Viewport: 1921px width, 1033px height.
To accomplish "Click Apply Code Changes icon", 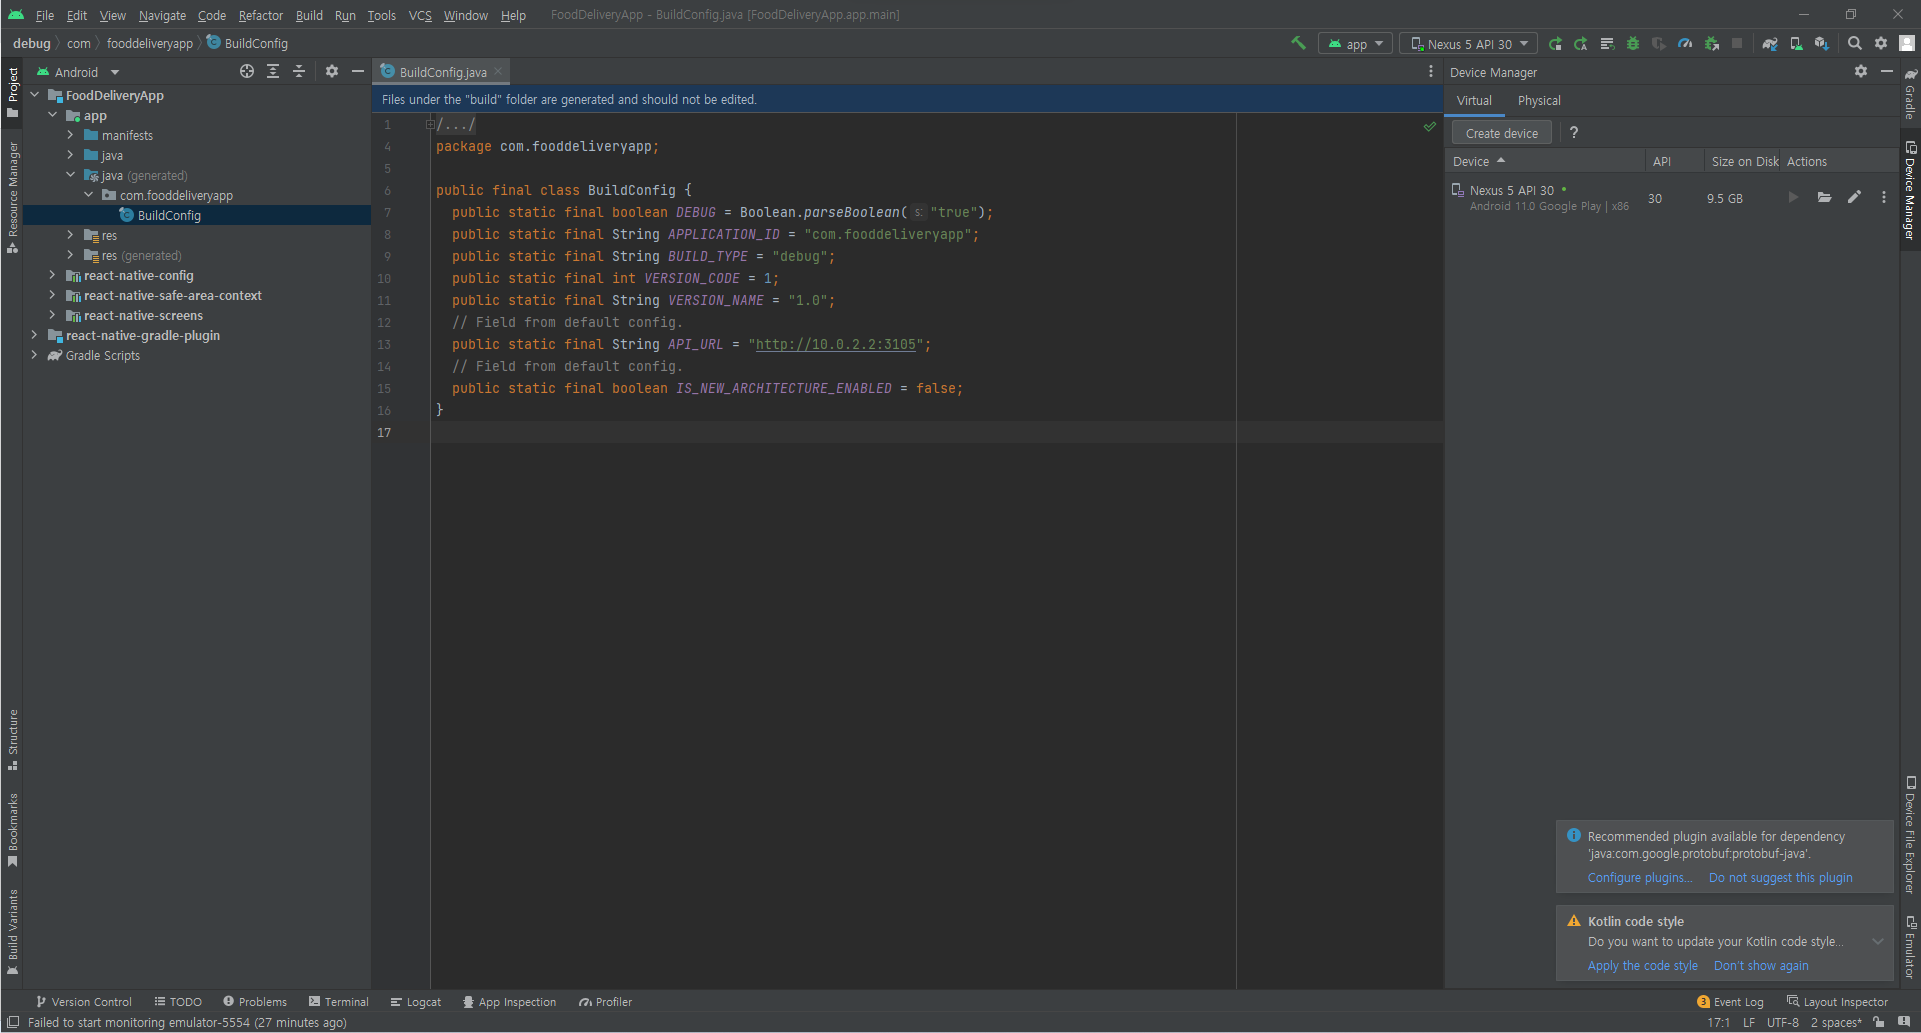I will point(1607,44).
